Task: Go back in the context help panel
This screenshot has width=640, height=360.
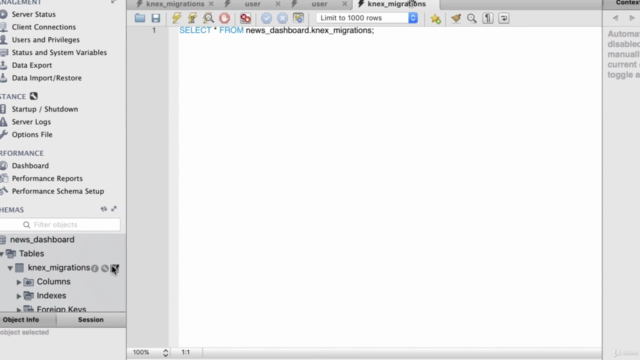Action: point(615,18)
